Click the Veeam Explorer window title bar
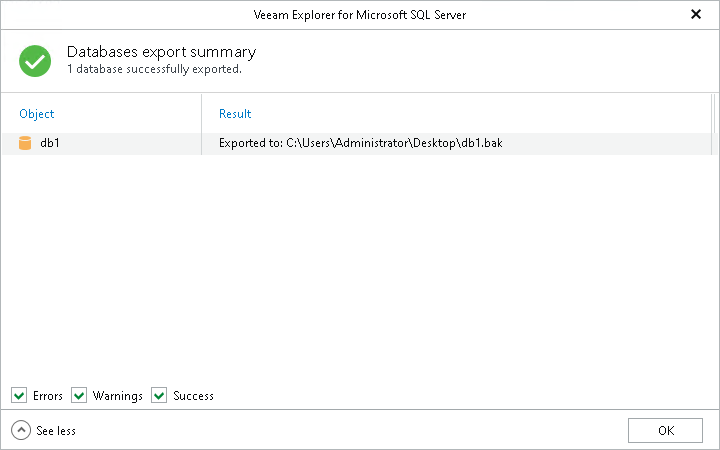 click(x=359, y=15)
